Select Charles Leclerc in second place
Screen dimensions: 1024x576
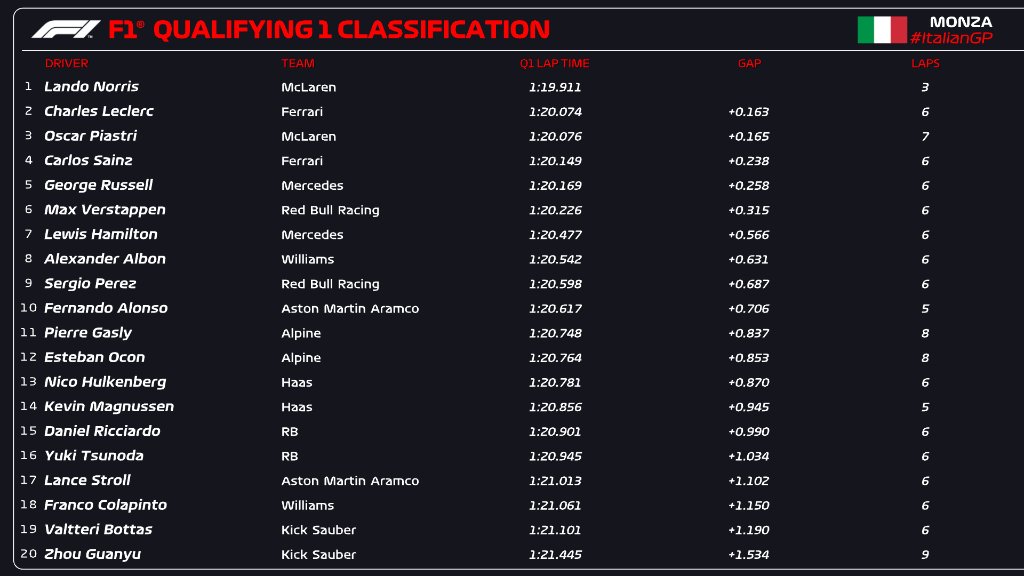click(x=99, y=112)
